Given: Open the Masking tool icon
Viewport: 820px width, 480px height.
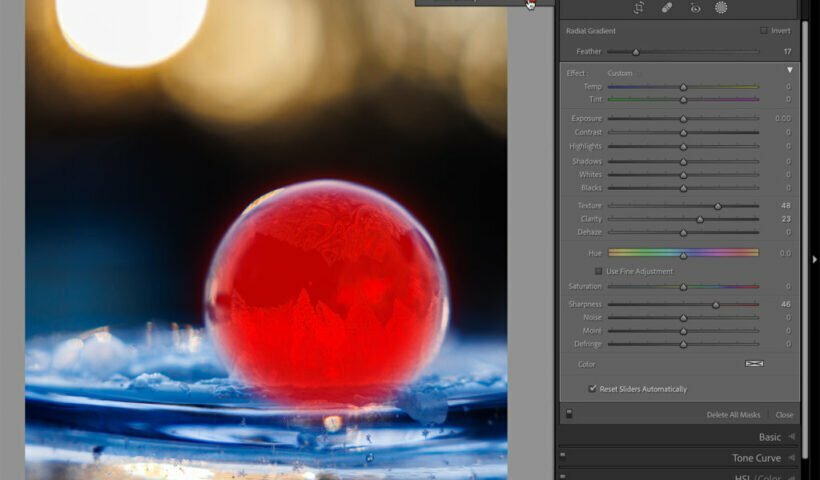Looking at the screenshot, I should 721,8.
